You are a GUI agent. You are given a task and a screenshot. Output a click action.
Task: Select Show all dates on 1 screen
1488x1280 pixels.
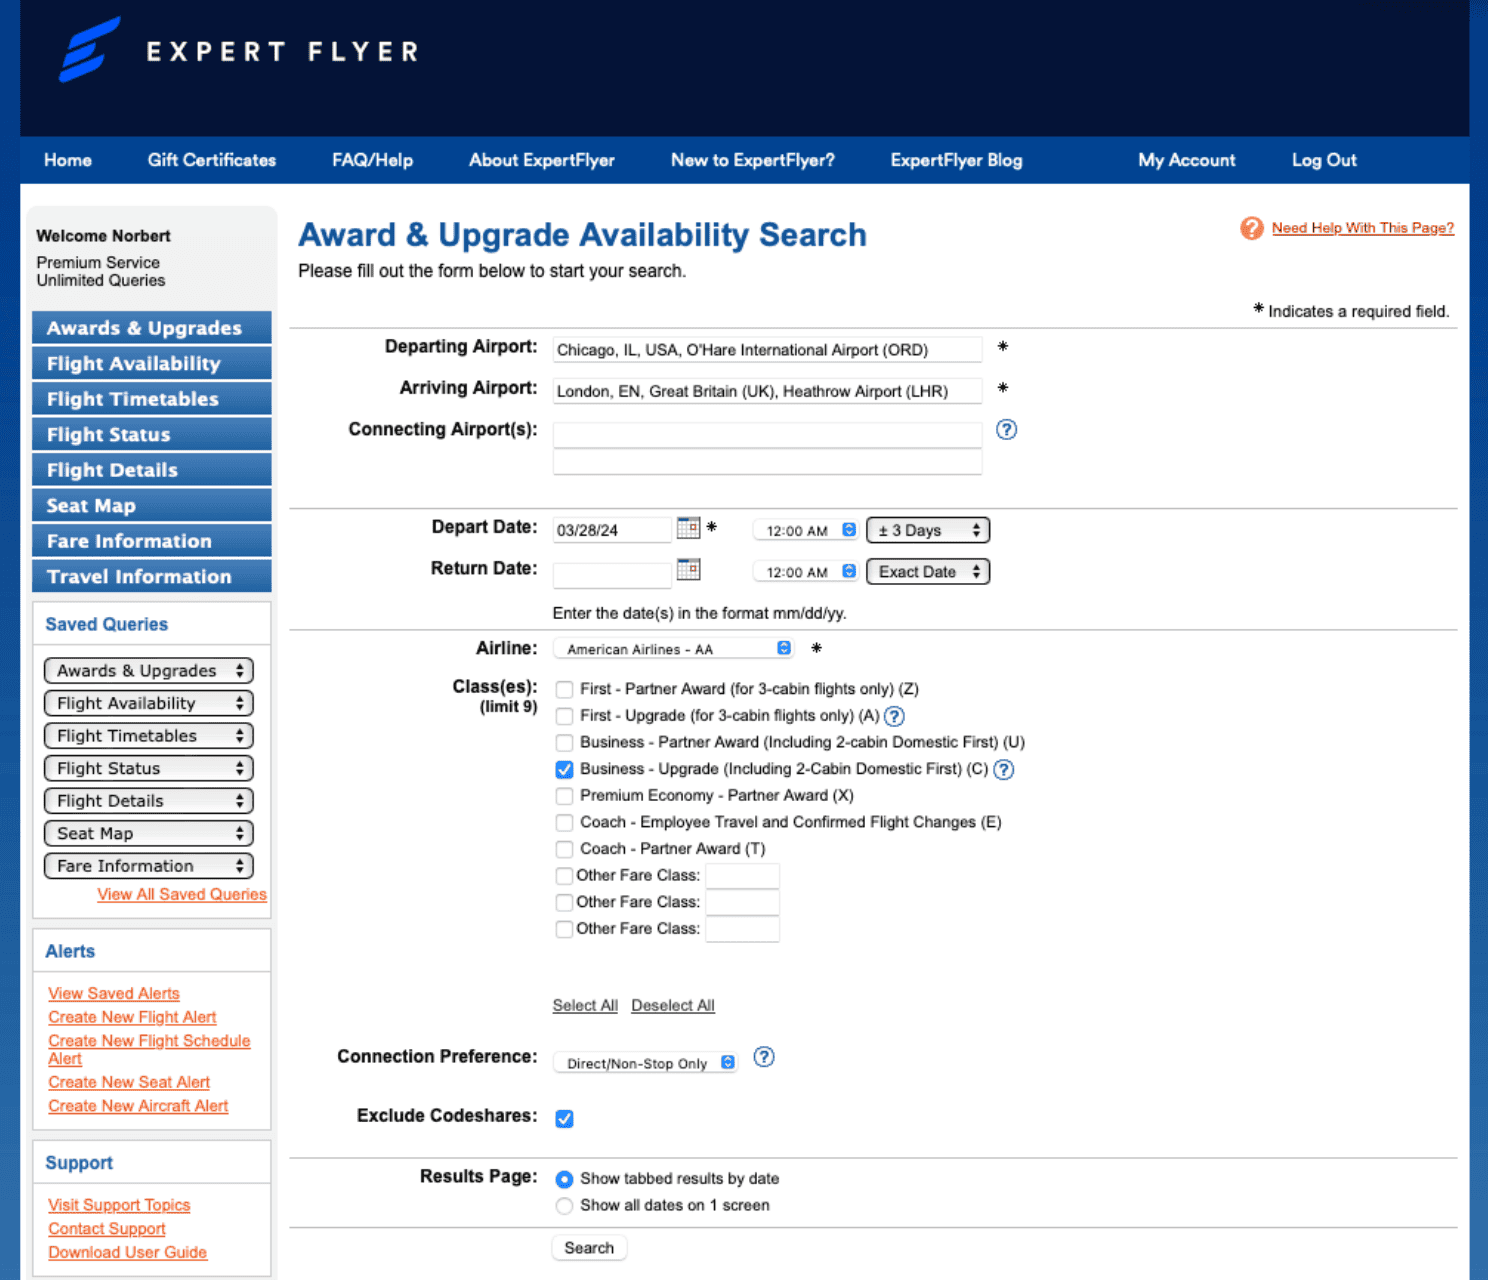(x=564, y=1206)
